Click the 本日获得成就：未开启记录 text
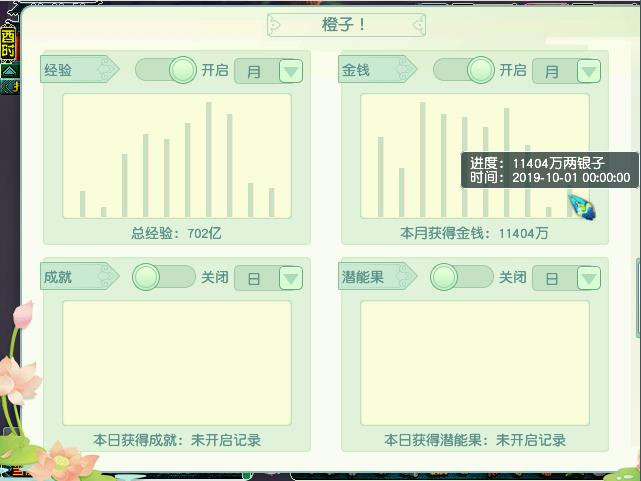This screenshot has height=481, width=641. click(x=177, y=440)
